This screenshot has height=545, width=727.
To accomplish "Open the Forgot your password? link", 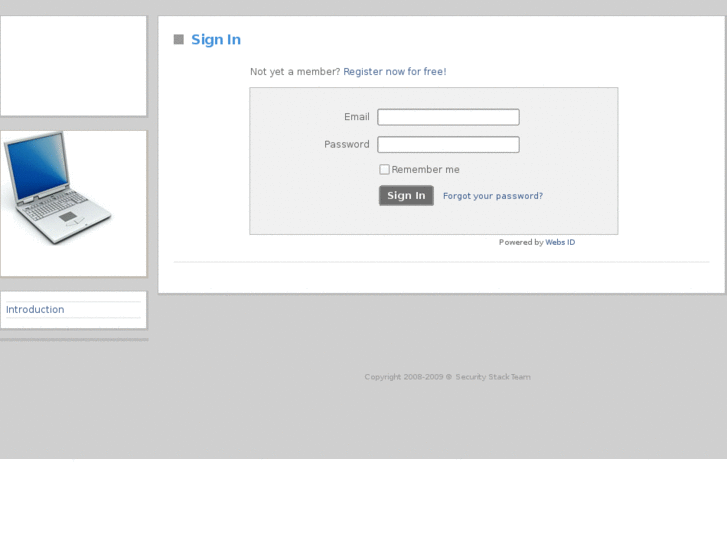I will coord(493,196).
